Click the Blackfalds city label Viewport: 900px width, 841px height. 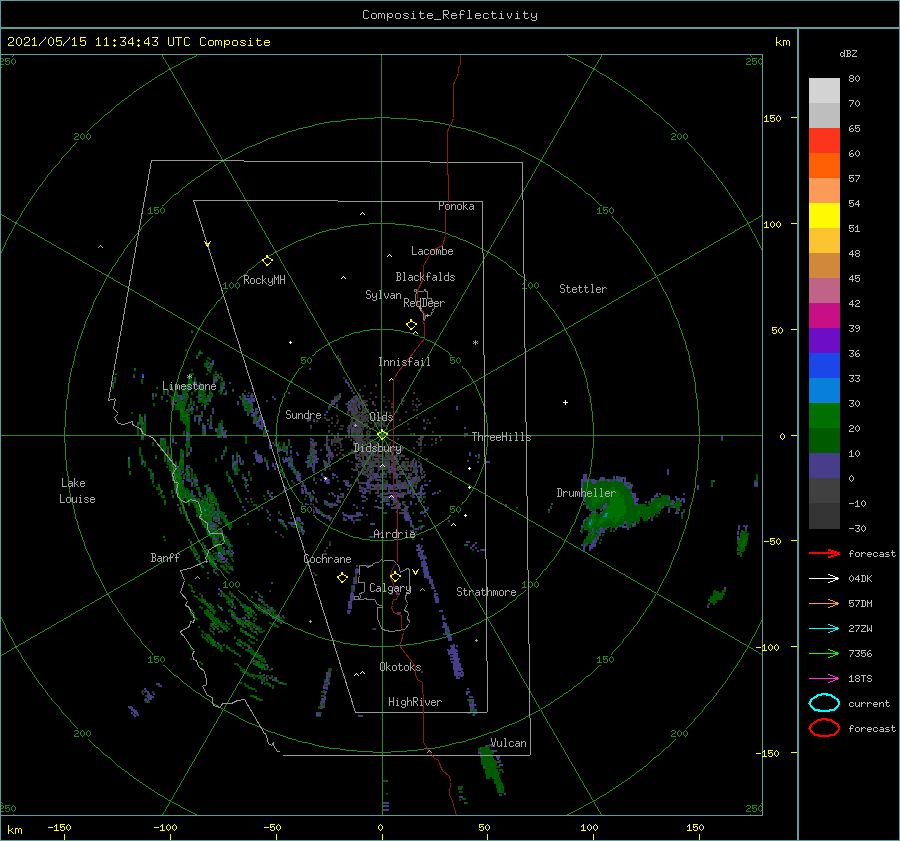point(425,277)
